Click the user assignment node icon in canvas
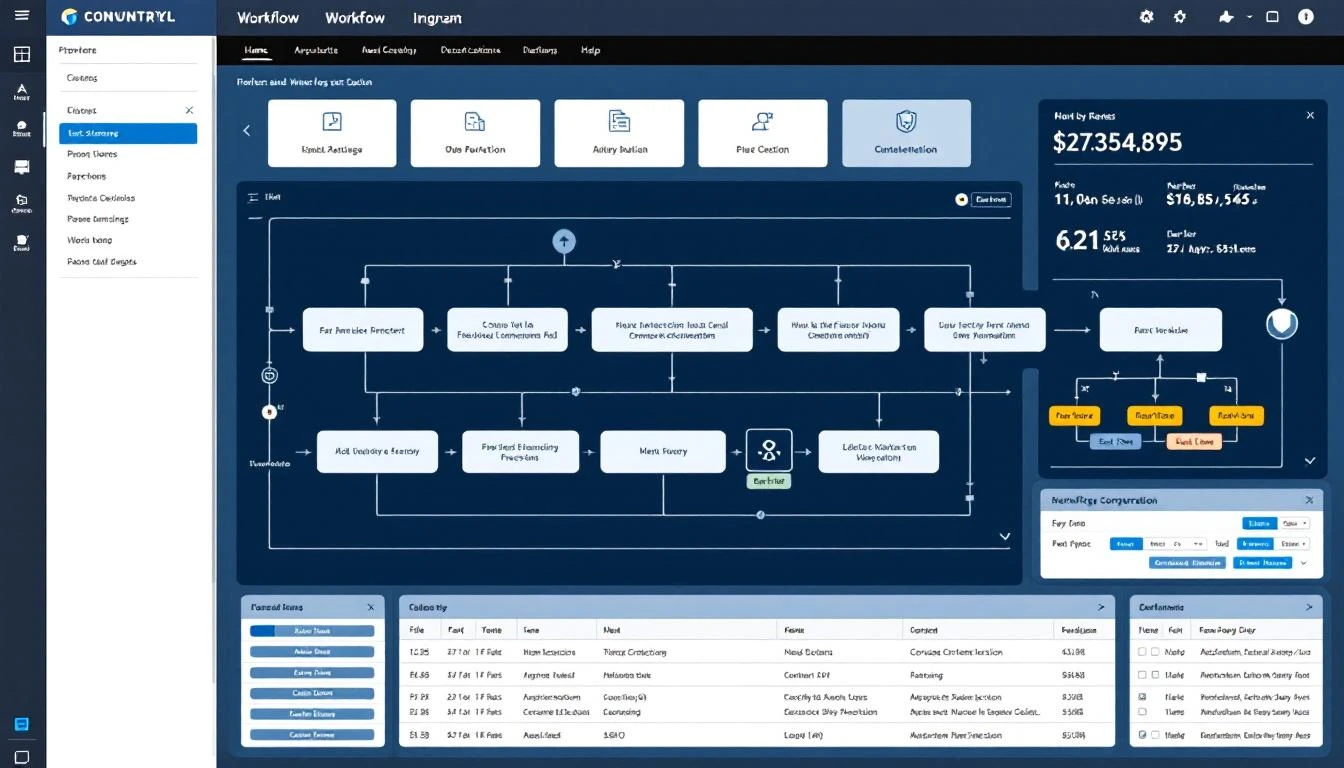Viewport: 1344px width, 768px height. [x=769, y=449]
